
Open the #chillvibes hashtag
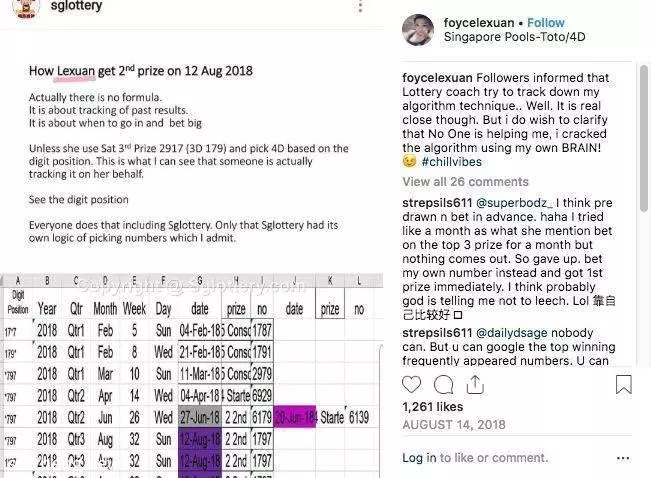451,162
